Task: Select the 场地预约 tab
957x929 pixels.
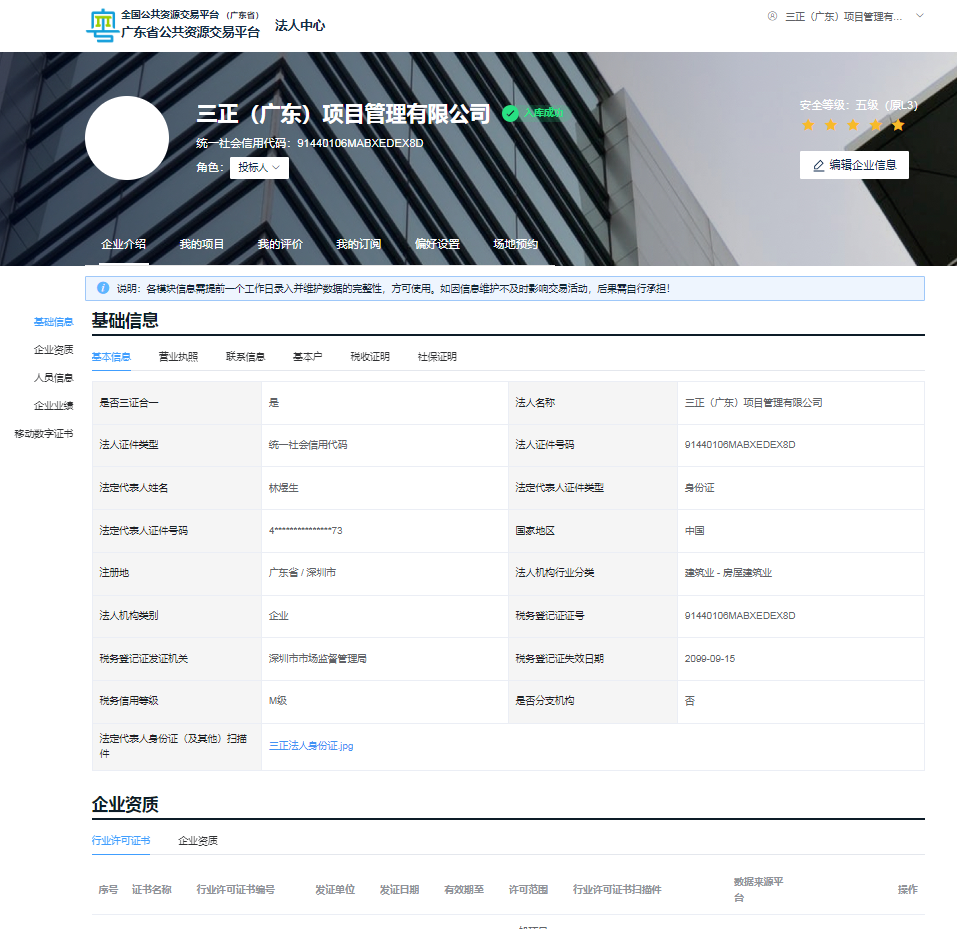Action: (x=515, y=244)
